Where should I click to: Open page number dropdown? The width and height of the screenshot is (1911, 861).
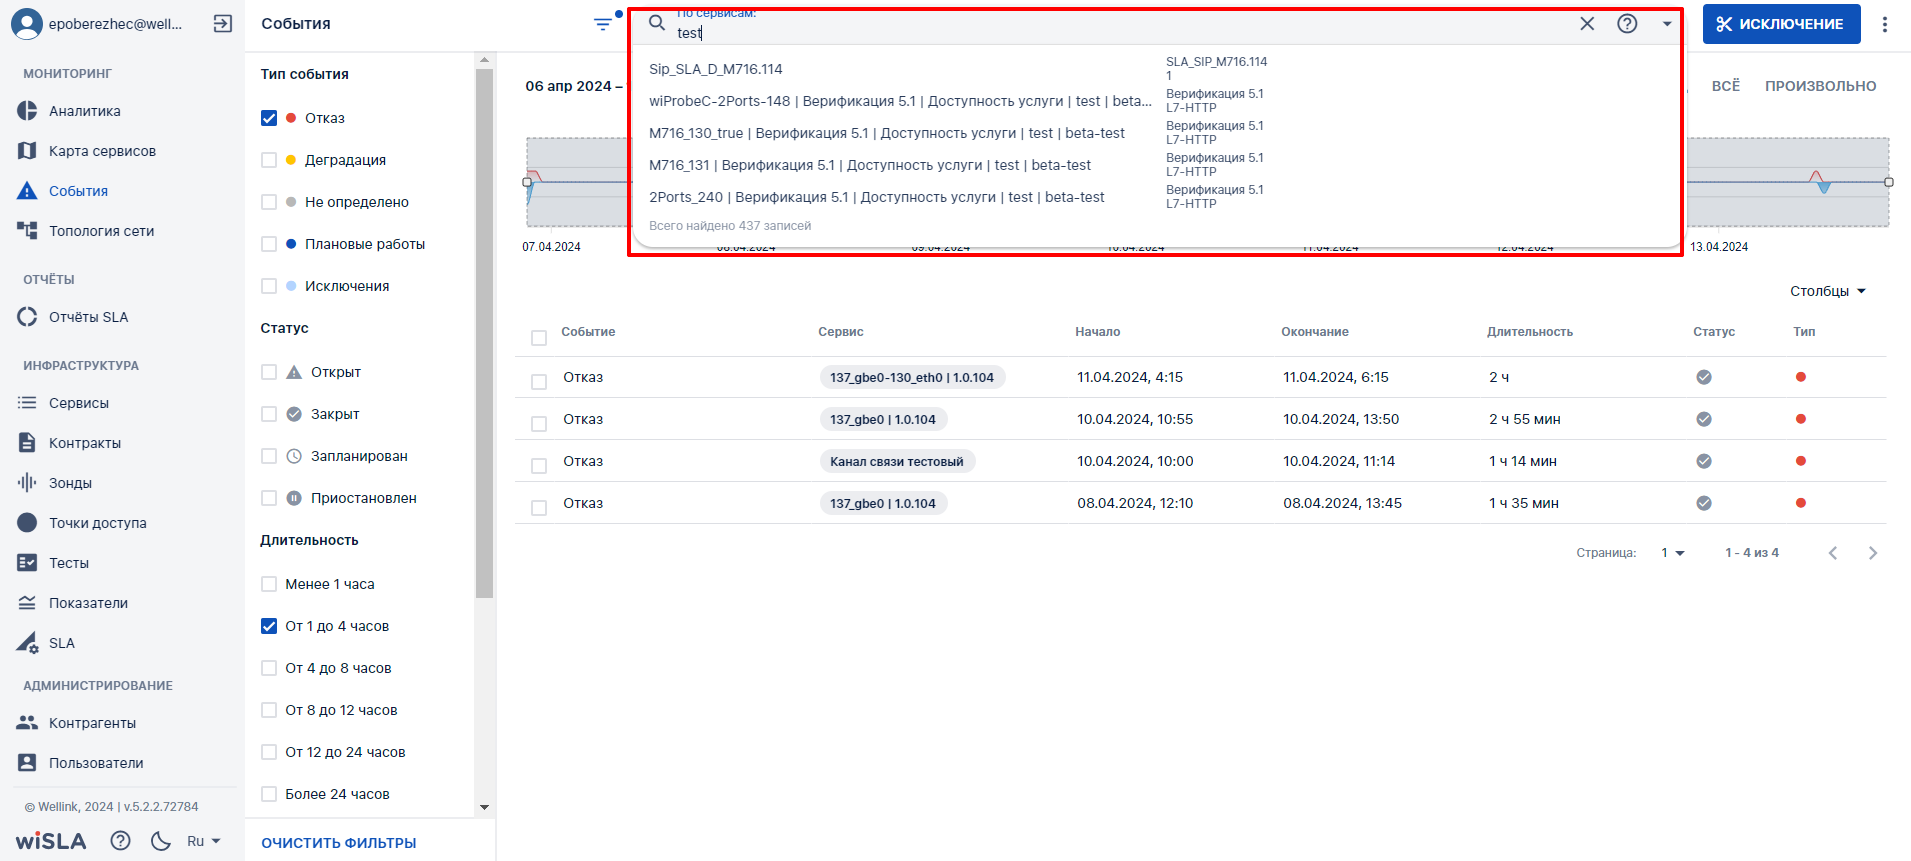[1673, 553]
